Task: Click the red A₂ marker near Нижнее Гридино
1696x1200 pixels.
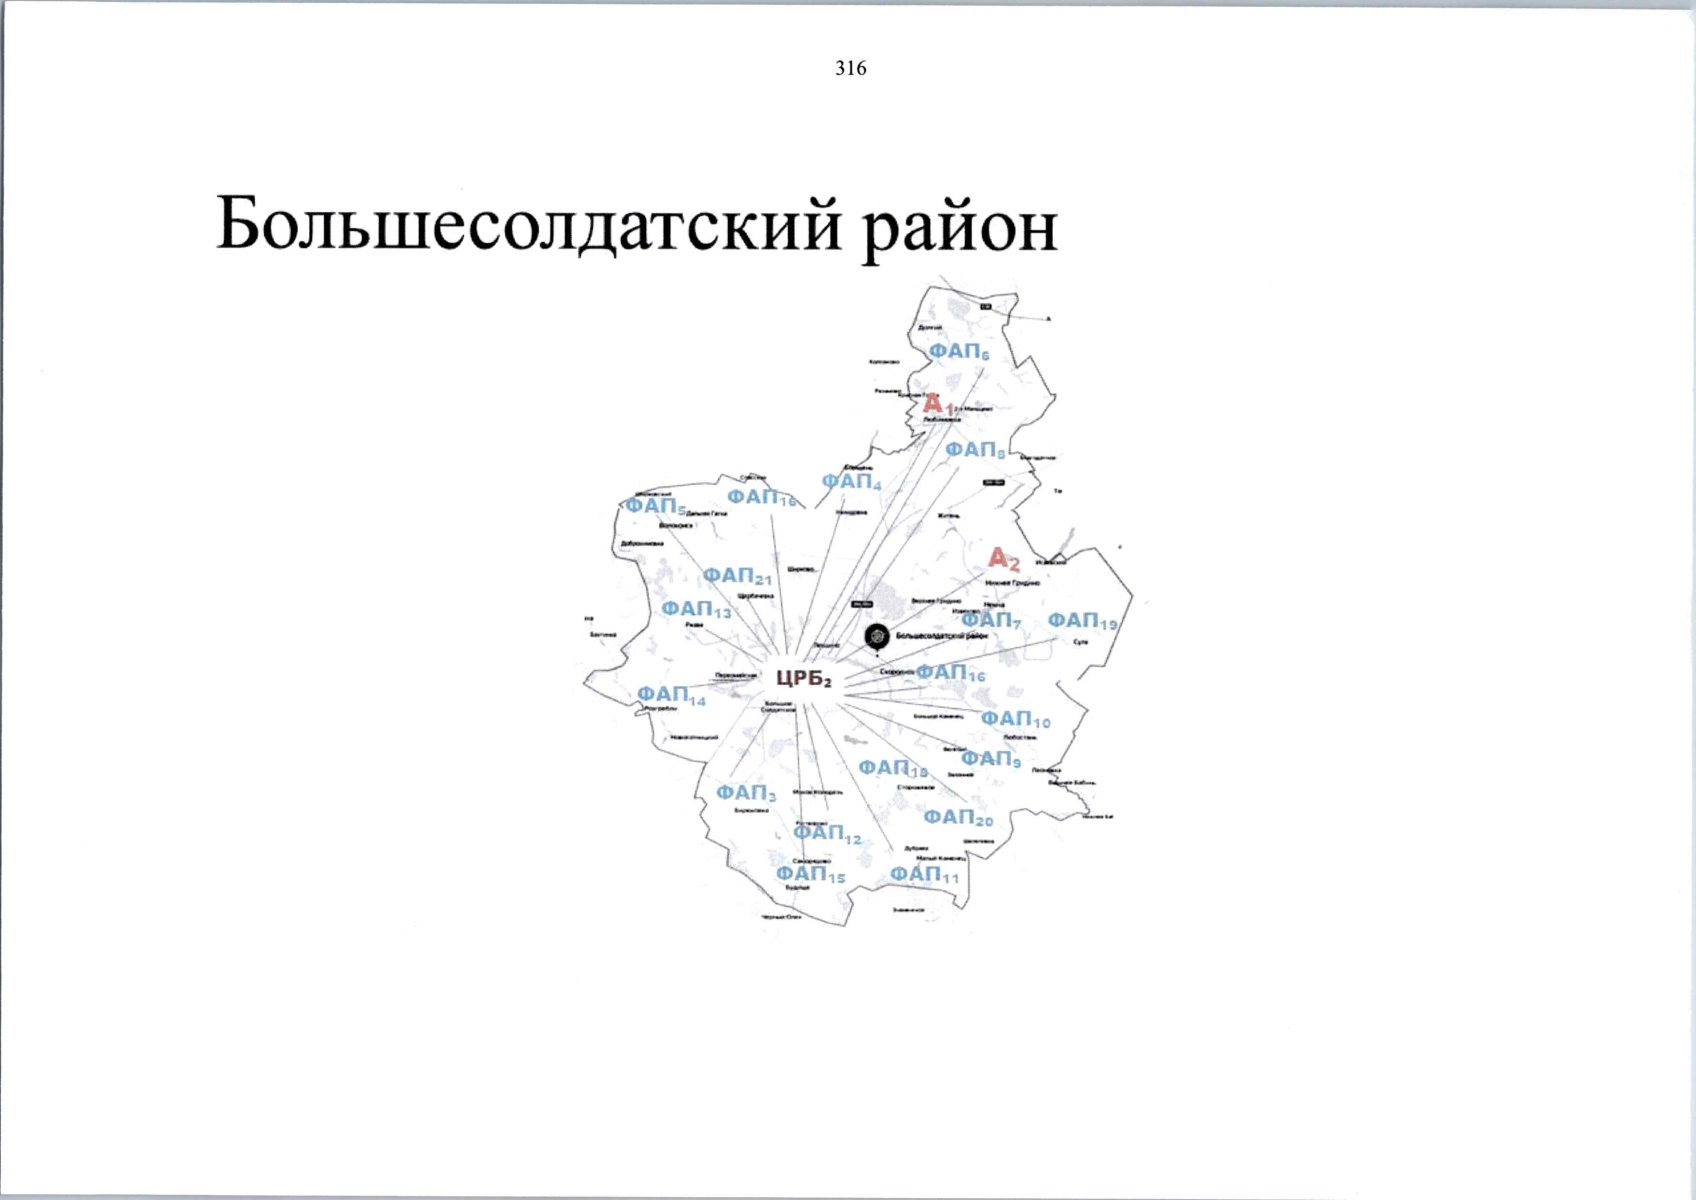Action: click(1004, 559)
